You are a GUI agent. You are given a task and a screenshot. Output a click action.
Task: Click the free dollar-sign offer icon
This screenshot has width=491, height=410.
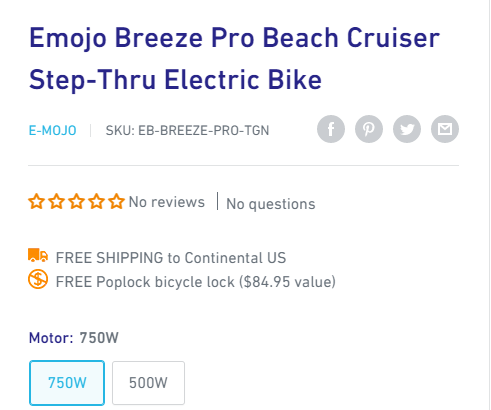pyautogui.click(x=38, y=279)
